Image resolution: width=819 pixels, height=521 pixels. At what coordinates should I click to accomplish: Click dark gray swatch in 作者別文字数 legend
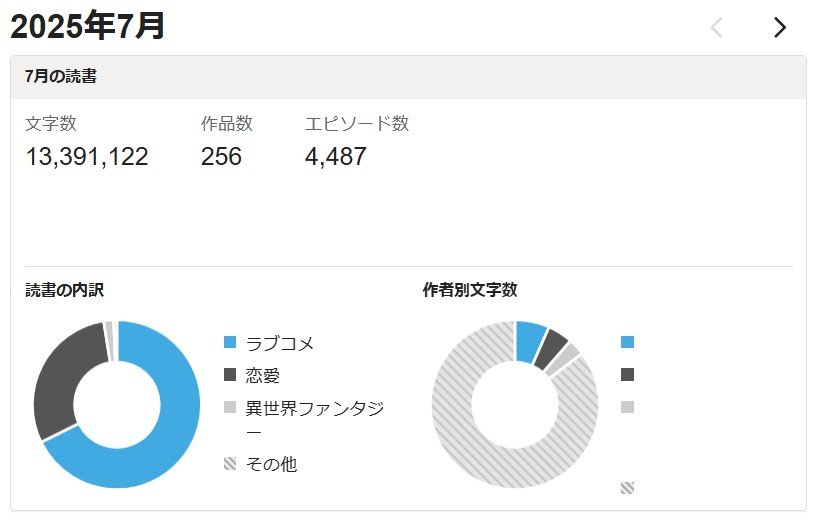click(x=627, y=375)
